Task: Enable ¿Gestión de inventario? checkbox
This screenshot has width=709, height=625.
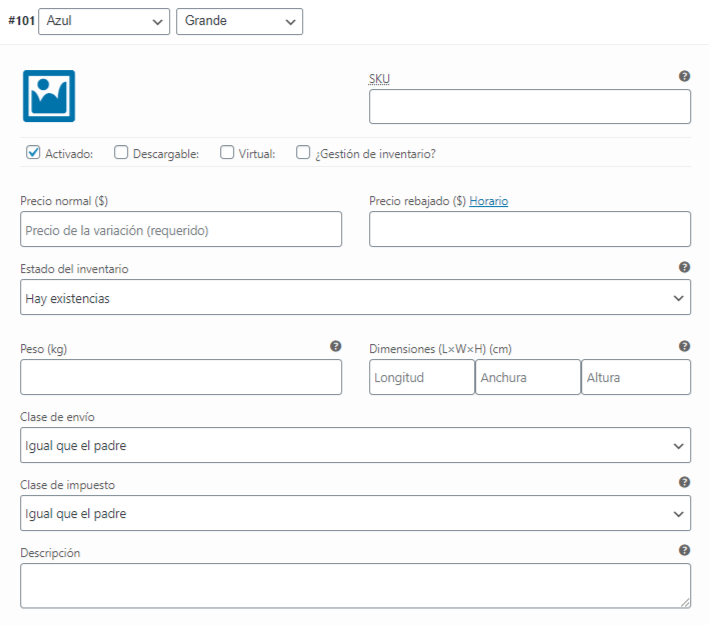Action: point(303,153)
